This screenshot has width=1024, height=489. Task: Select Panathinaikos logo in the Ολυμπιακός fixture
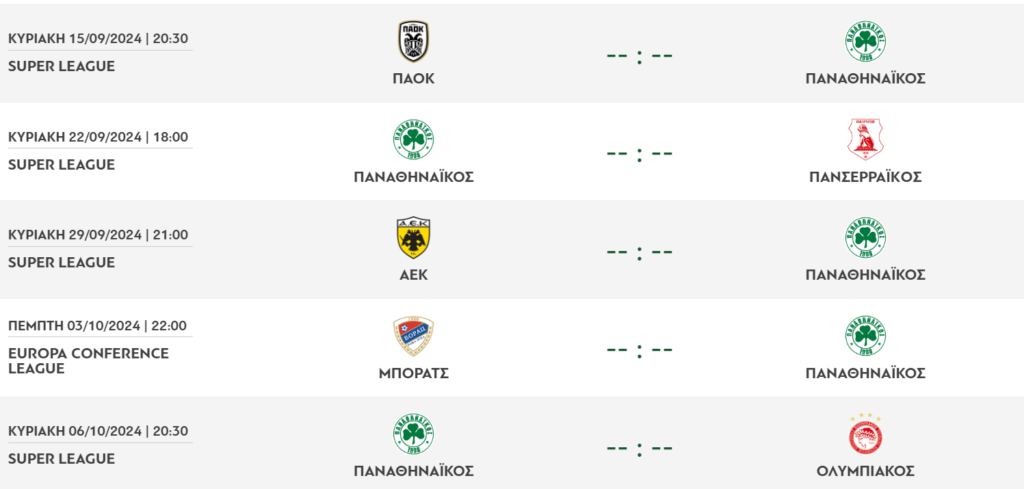[413, 434]
